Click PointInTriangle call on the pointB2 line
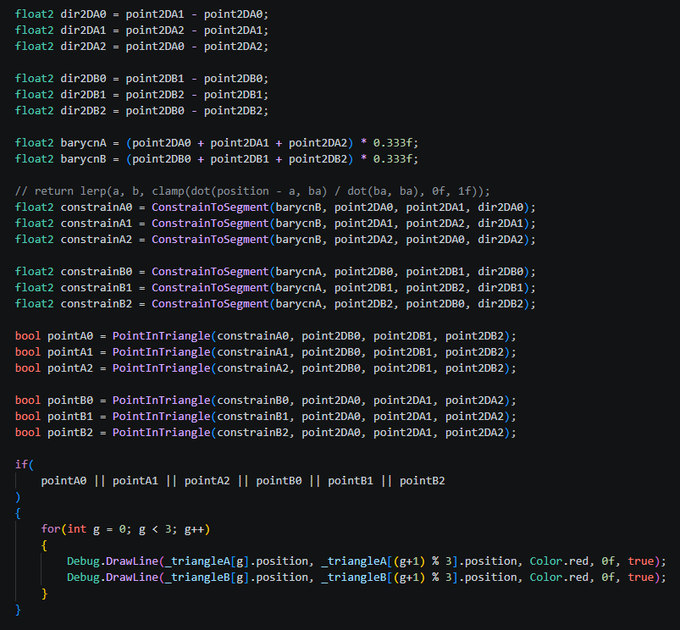The image size is (680, 630). tap(161, 433)
